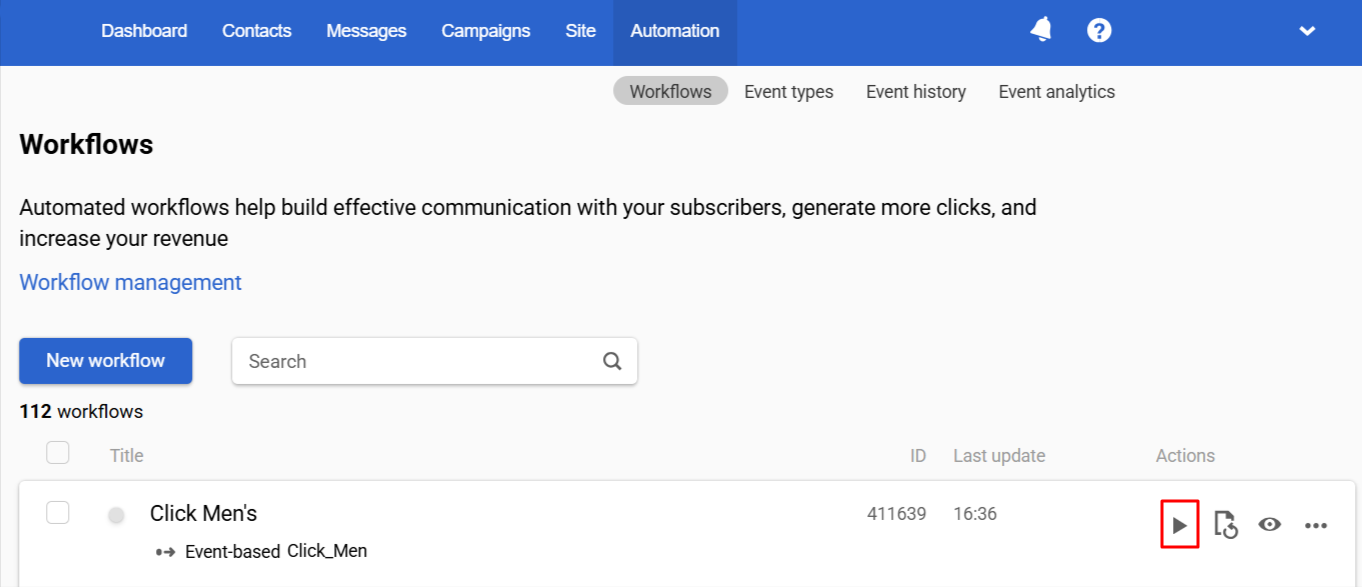Viewport: 1362px width, 587px height.
Task: Open the Workflow management link
Action: click(x=130, y=283)
